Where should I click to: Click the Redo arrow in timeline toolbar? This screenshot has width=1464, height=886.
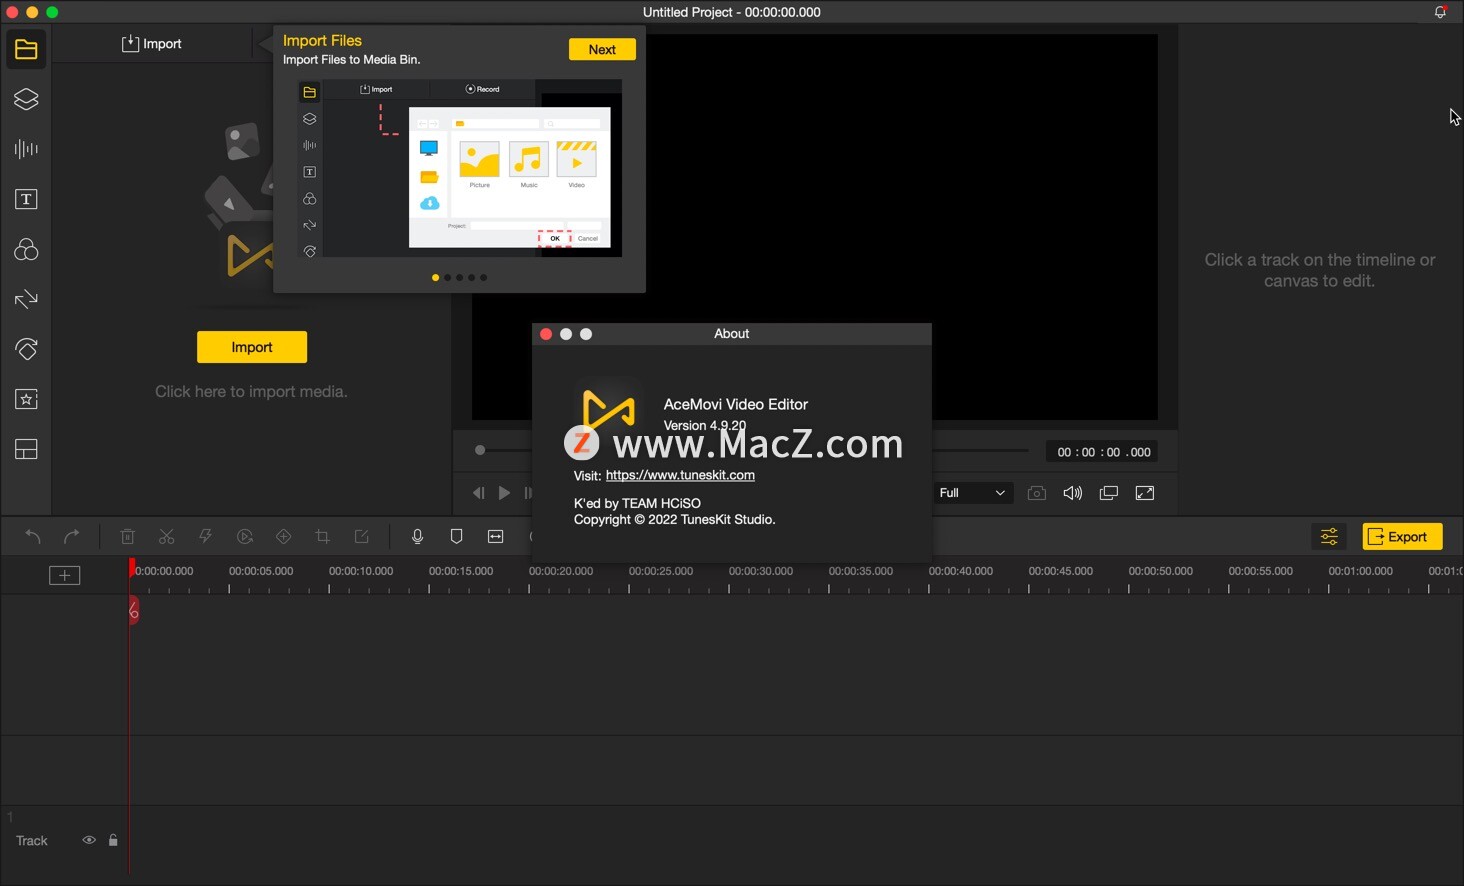pos(72,537)
